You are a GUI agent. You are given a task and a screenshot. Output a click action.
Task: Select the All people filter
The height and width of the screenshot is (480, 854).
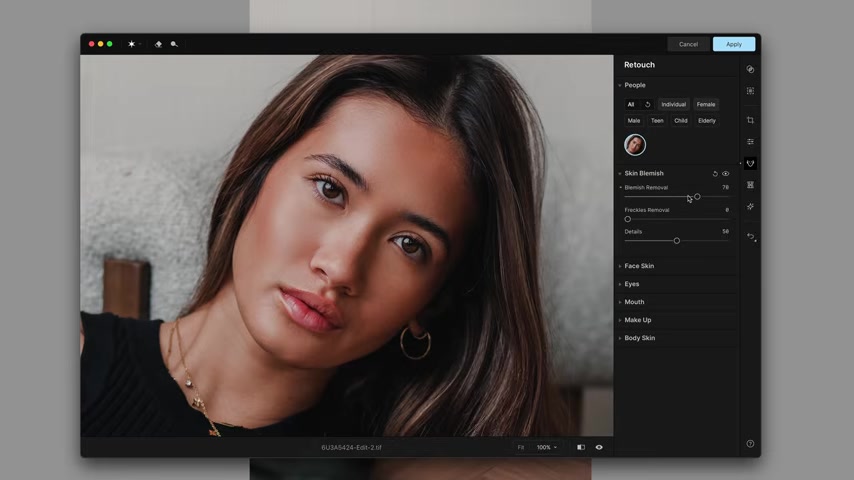[631, 105]
